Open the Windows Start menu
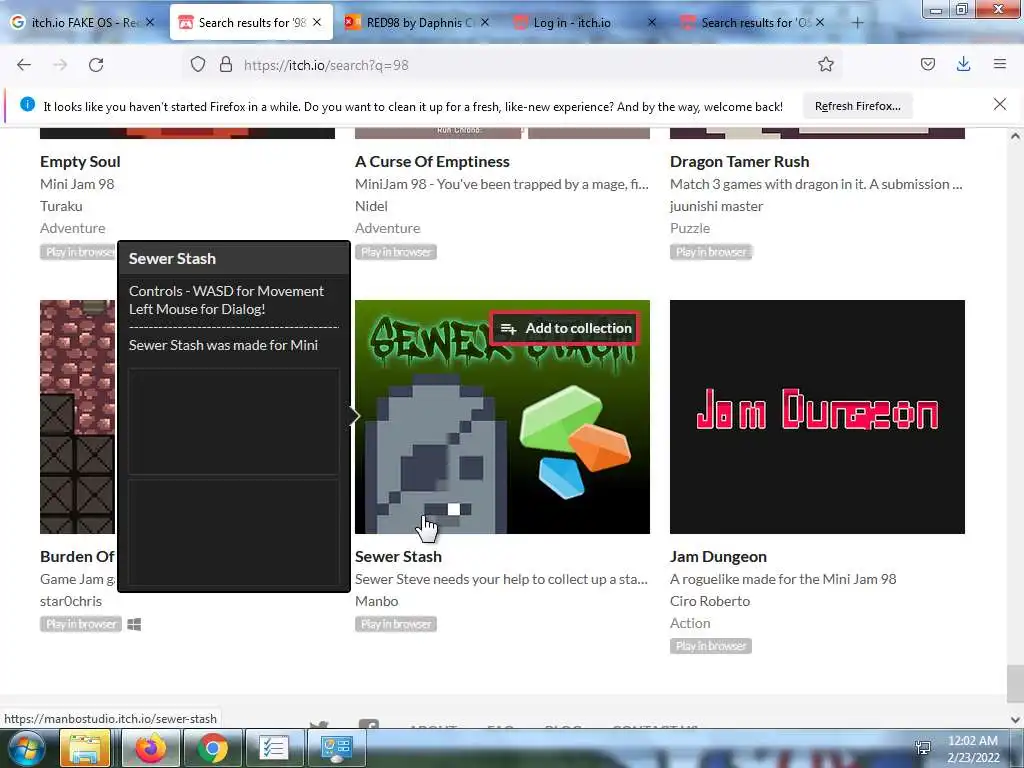Image resolution: width=1024 pixels, height=768 pixels. pos(26,748)
